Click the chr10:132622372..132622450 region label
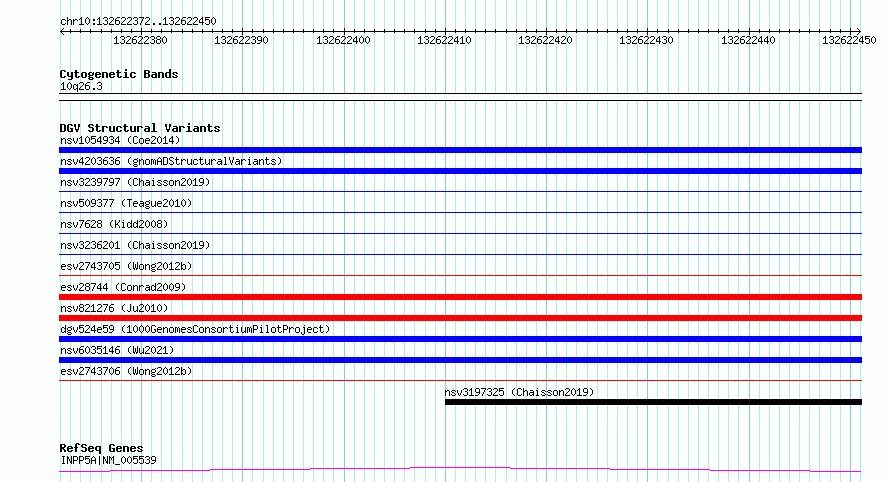 click(x=138, y=22)
